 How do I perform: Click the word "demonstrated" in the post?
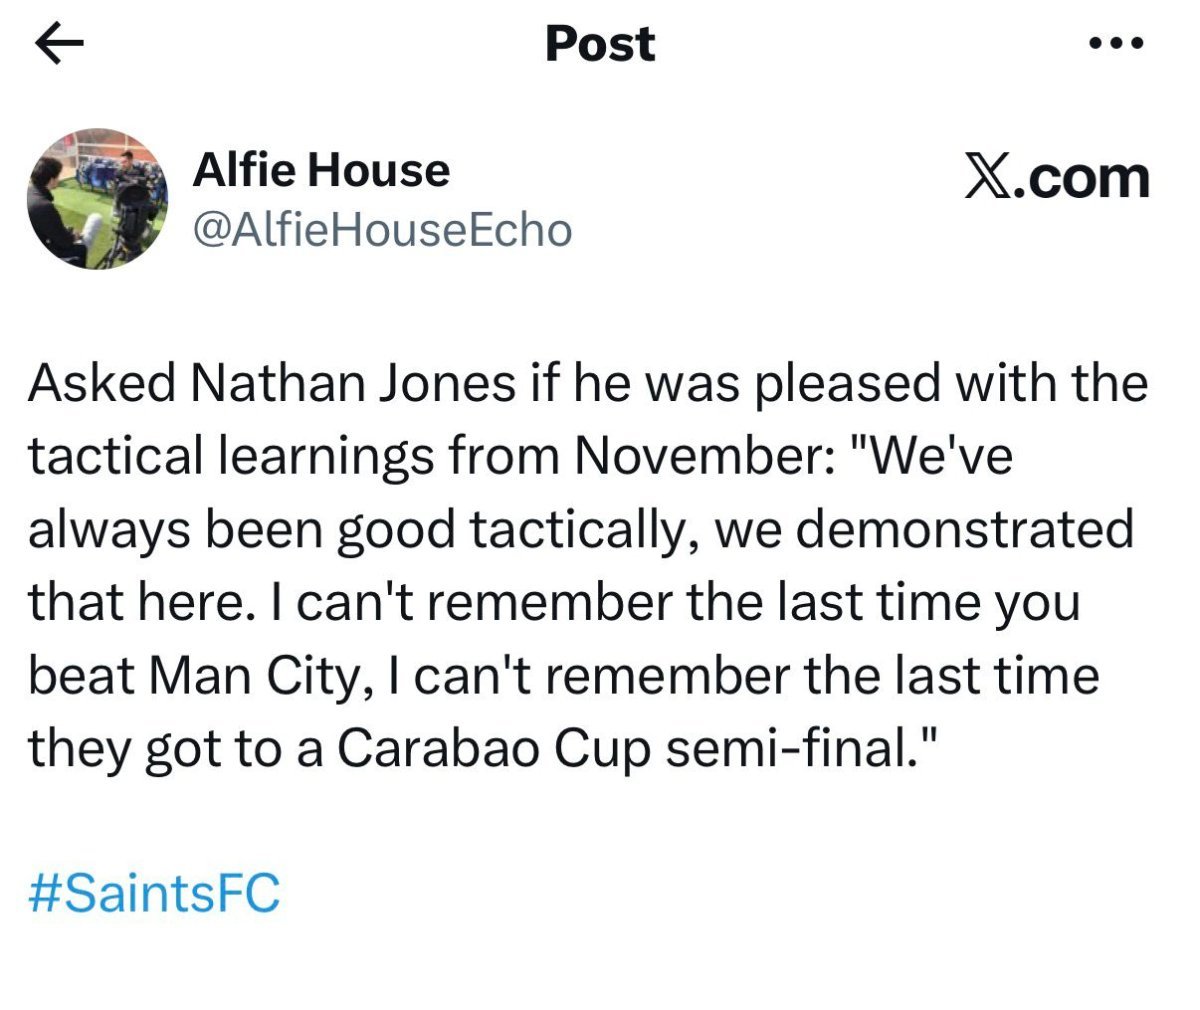pos(965,529)
